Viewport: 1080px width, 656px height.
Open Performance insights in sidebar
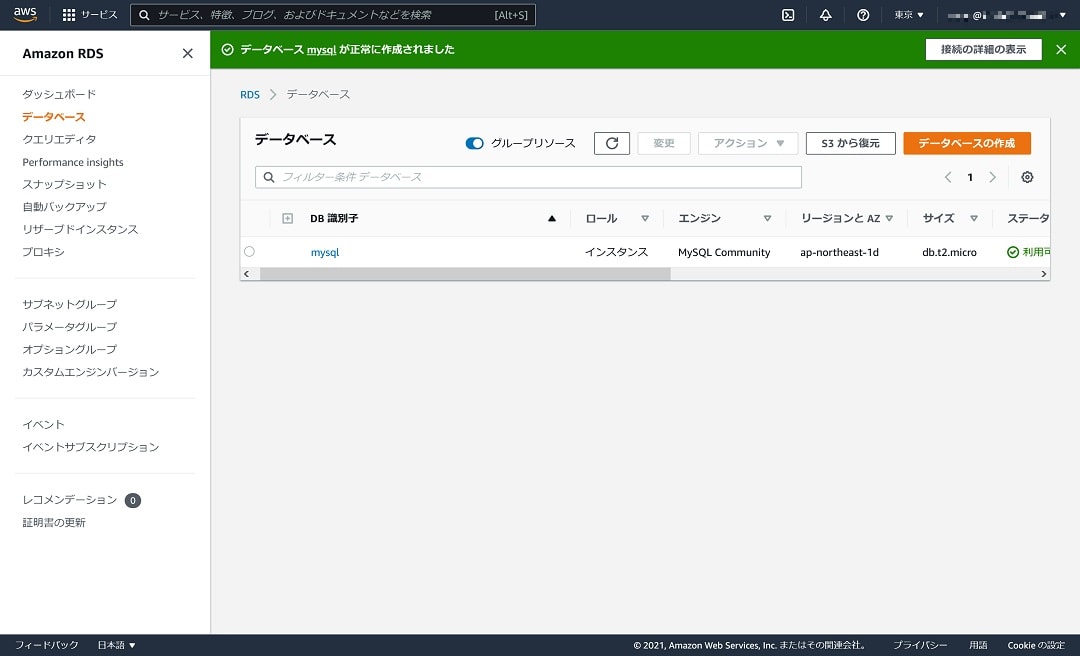pyautogui.click(x=73, y=162)
